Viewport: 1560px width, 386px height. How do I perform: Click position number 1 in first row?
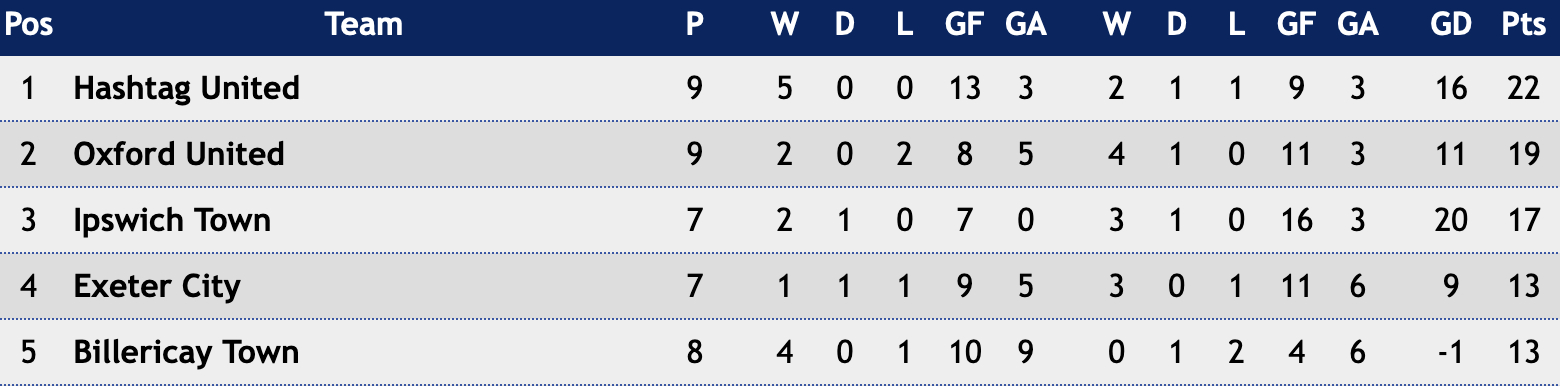click(28, 88)
